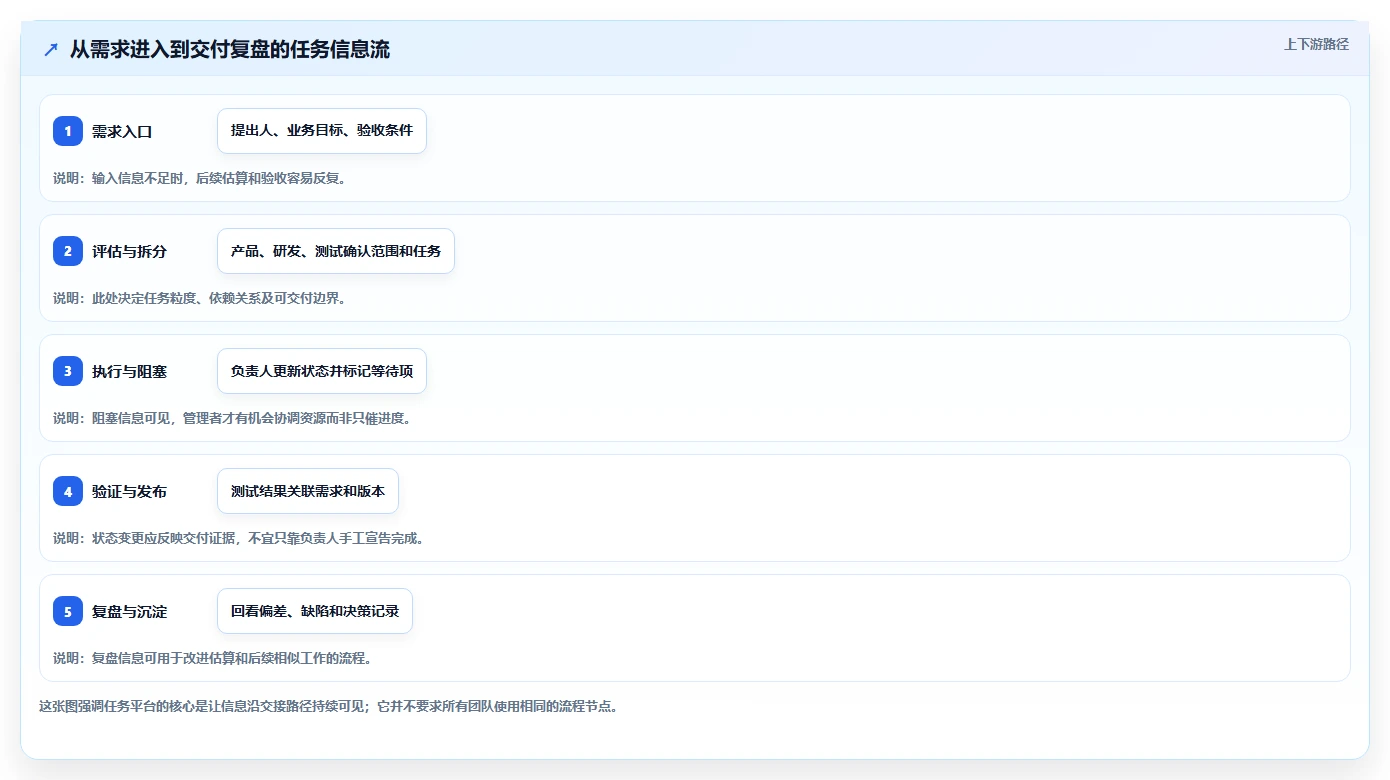
Task: Click the note about 任务粒度、依赖关系及可交付边界
Action: tap(199, 298)
